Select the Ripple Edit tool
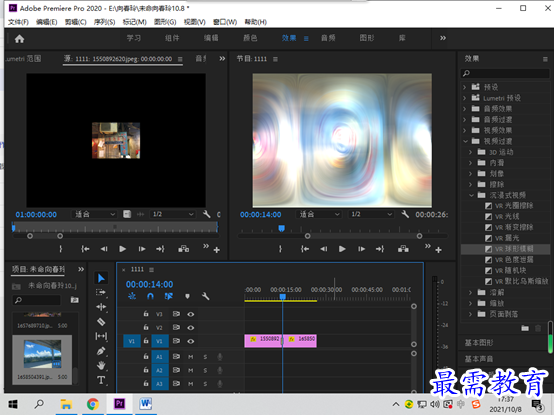554x415 pixels. pos(101,307)
